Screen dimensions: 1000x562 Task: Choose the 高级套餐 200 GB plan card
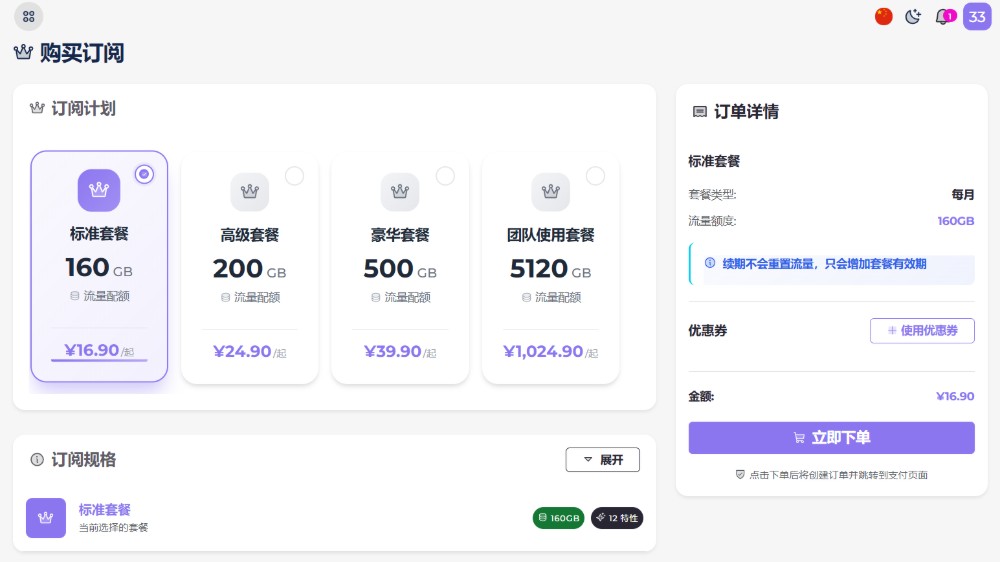[249, 268]
